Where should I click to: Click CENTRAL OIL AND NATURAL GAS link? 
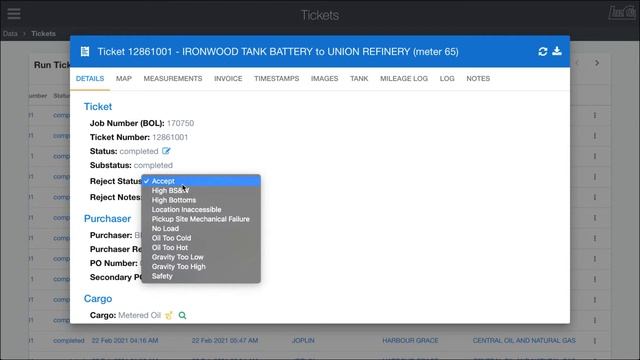pyautogui.click(x=524, y=340)
